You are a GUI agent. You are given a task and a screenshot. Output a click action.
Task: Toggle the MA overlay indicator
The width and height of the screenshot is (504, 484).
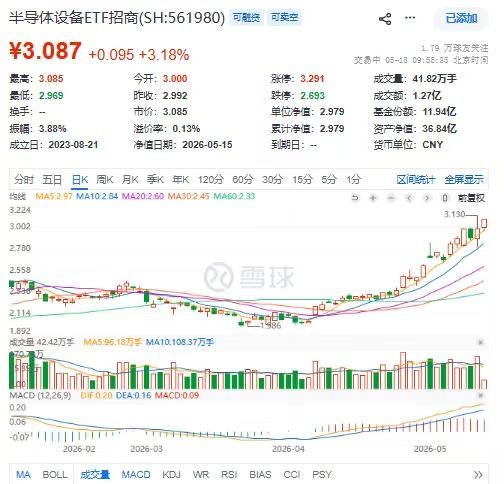[23, 474]
